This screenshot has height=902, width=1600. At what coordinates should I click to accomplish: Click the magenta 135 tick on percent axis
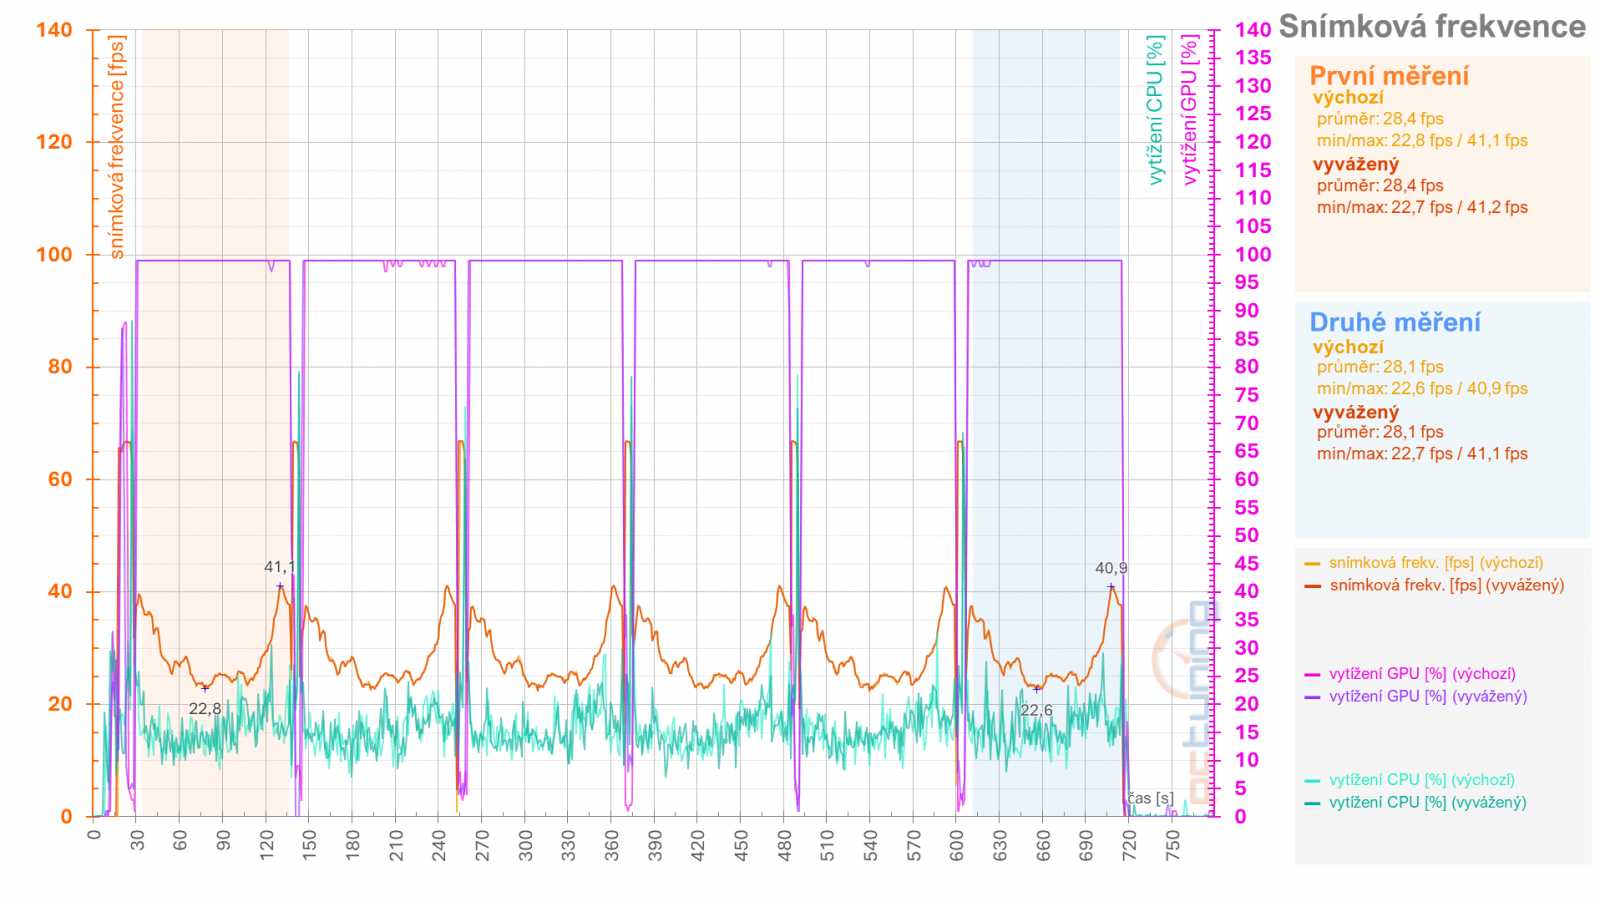click(1252, 58)
